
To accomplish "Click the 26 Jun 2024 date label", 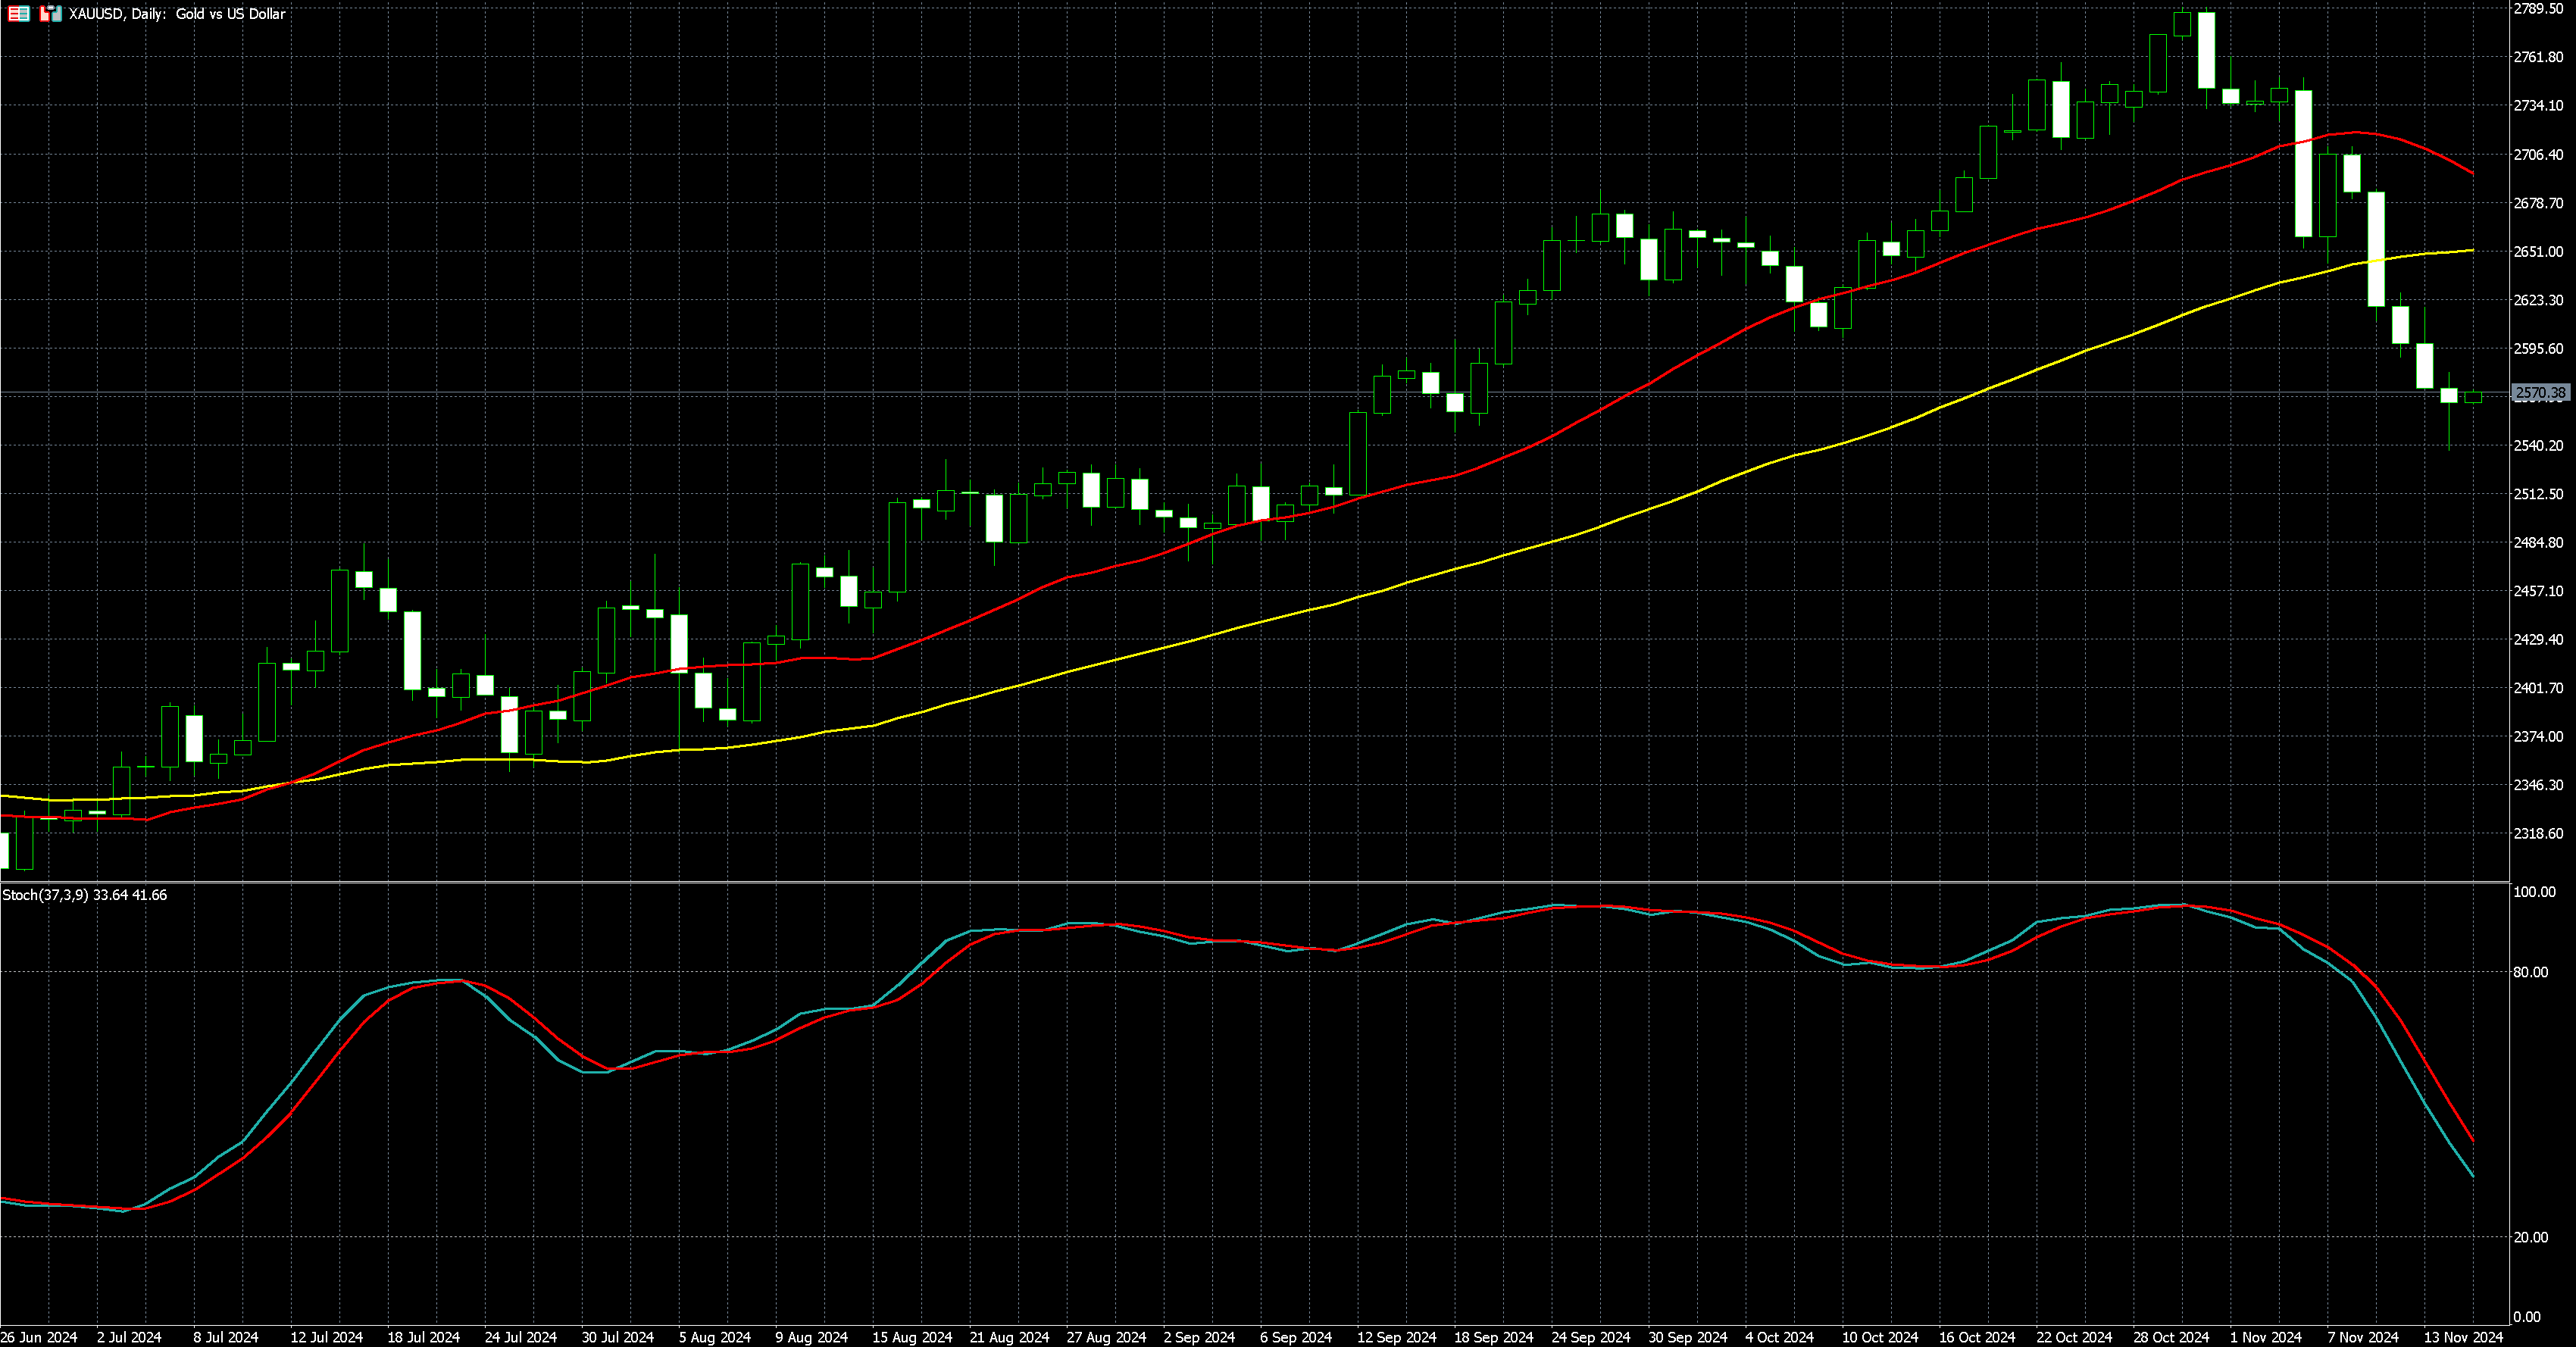I will click(x=39, y=1337).
